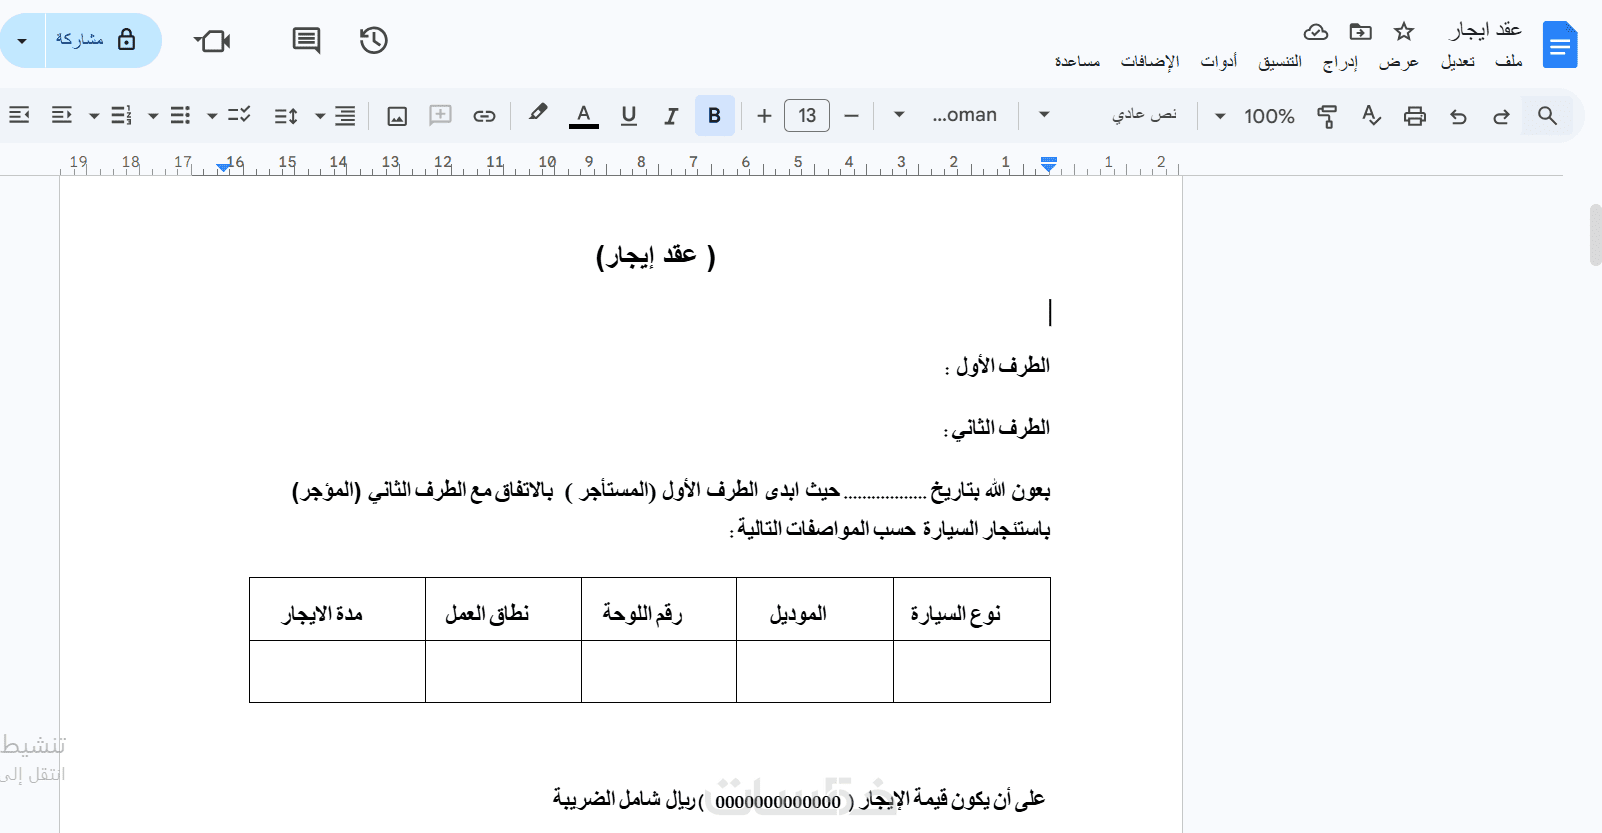
Task: Click the line الطرف الثاني
Action: (x=996, y=428)
